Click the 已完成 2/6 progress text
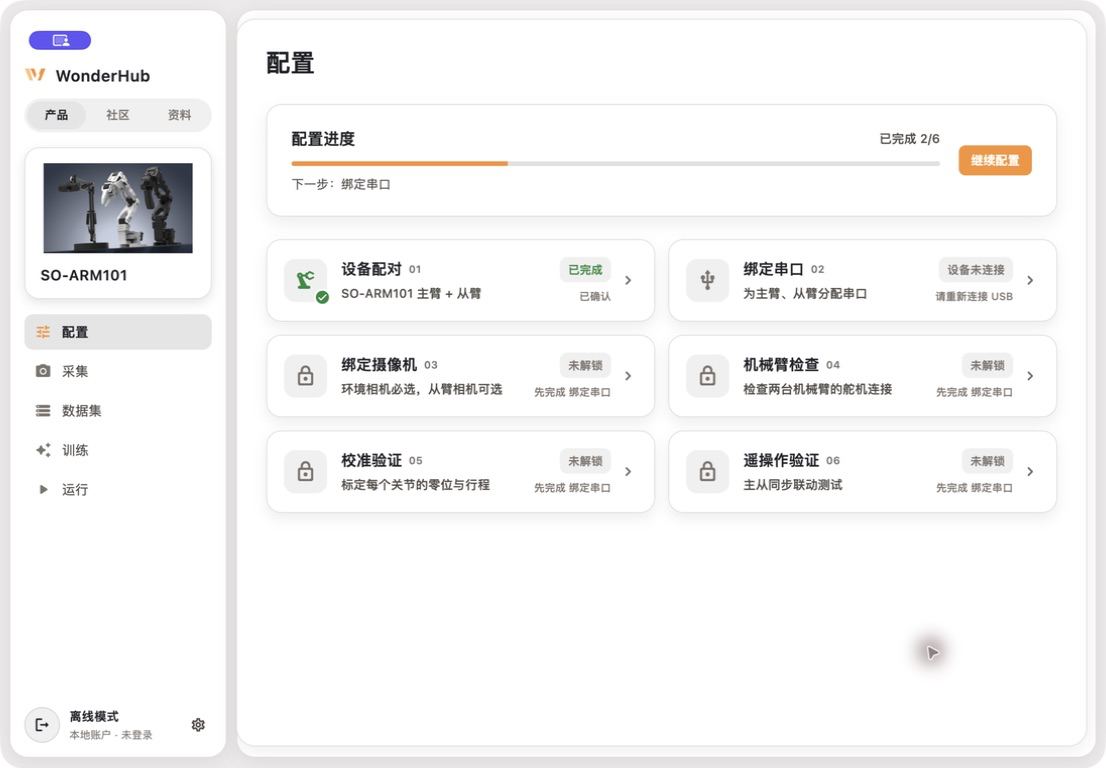The width and height of the screenshot is (1106, 768). pyautogui.click(x=909, y=139)
